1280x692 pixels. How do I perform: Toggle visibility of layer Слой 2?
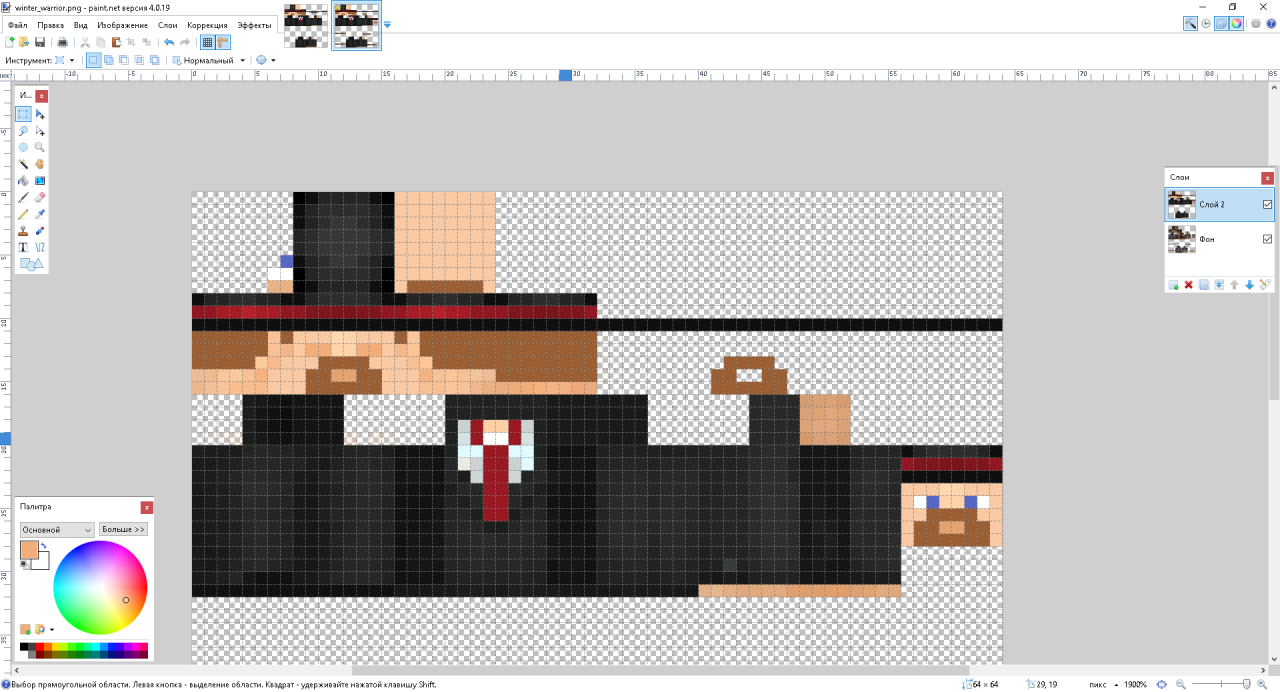[1268, 204]
